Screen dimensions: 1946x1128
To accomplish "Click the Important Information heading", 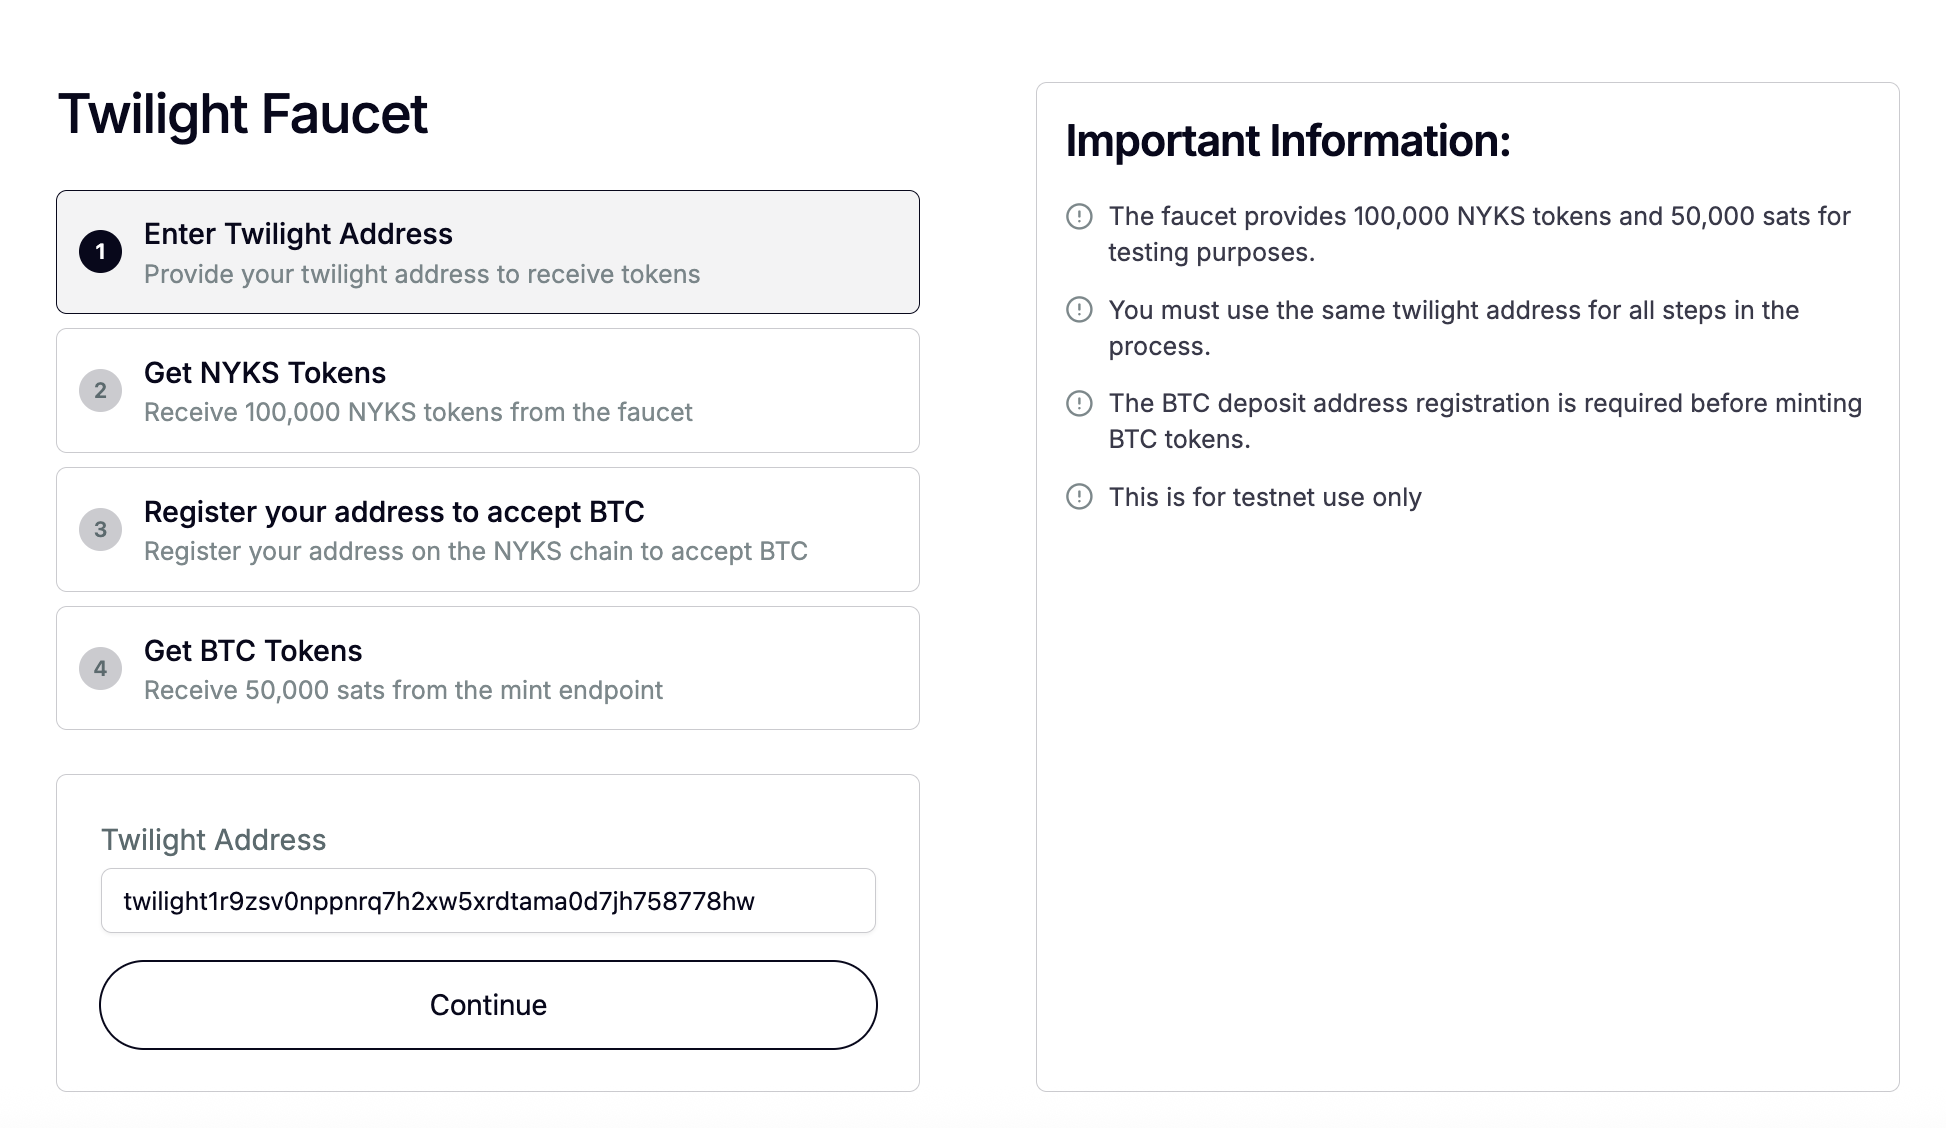I will pyautogui.click(x=1287, y=141).
